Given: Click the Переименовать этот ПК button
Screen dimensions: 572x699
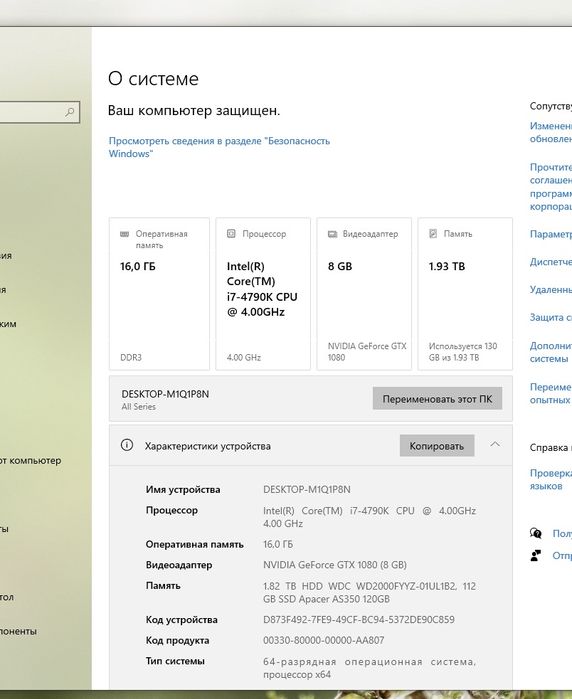Looking at the screenshot, I should (x=437, y=399).
